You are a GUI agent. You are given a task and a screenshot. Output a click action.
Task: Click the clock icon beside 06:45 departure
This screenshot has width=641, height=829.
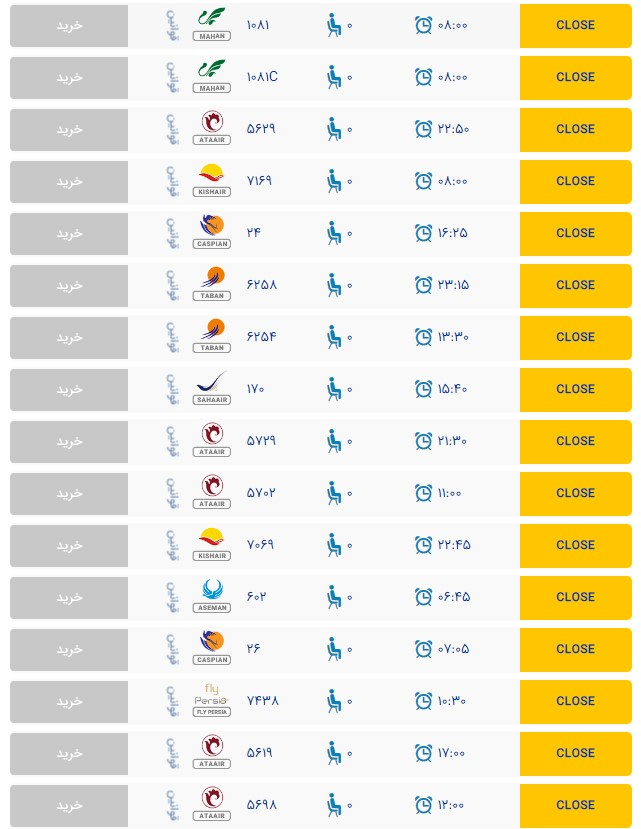tap(424, 597)
